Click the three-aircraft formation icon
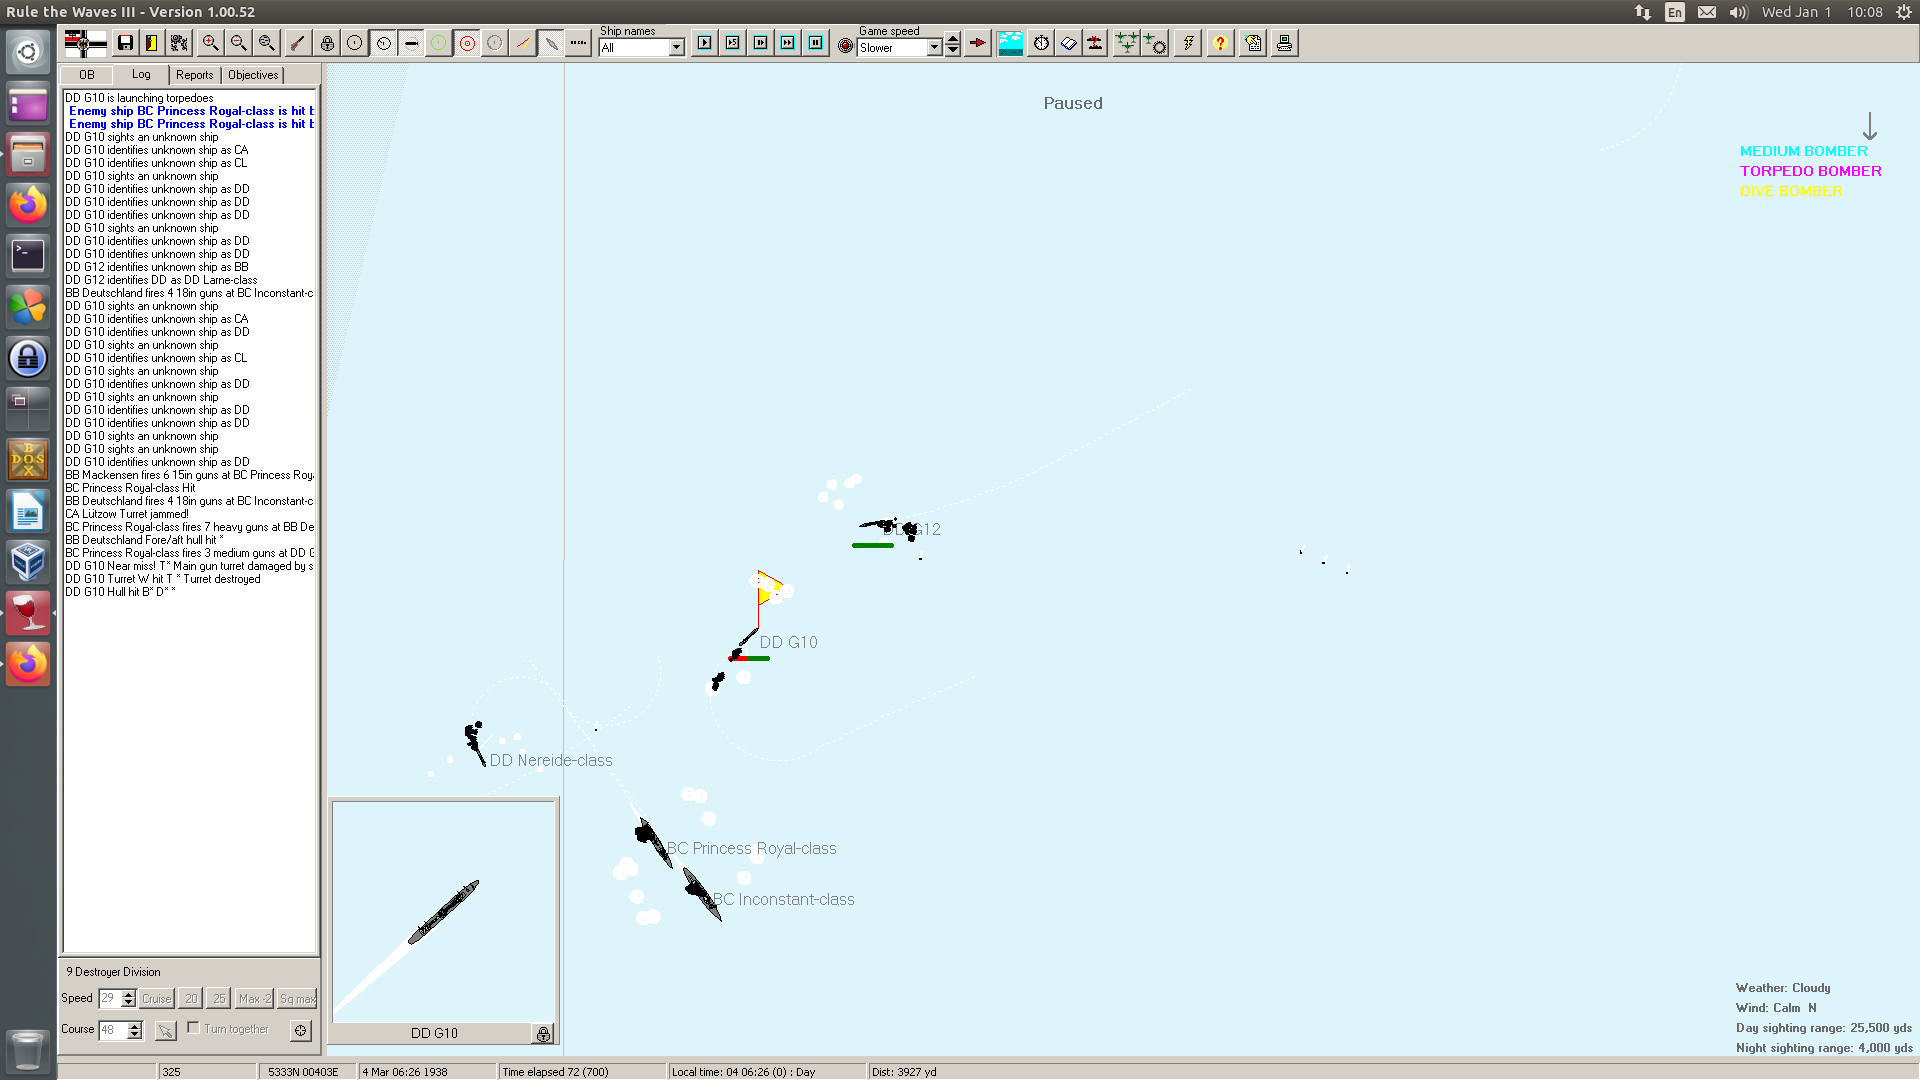This screenshot has height=1080, width=1920. tap(1126, 43)
